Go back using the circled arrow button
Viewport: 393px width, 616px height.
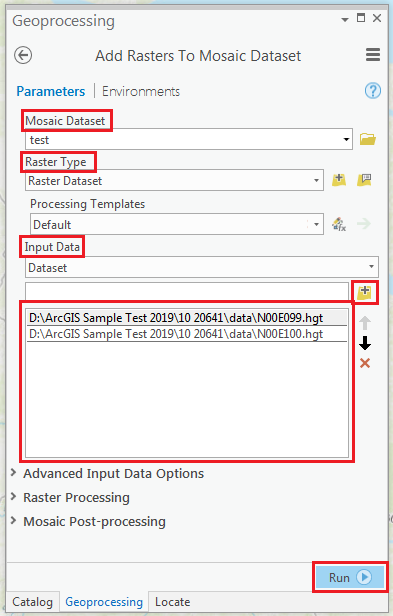tap(23, 55)
